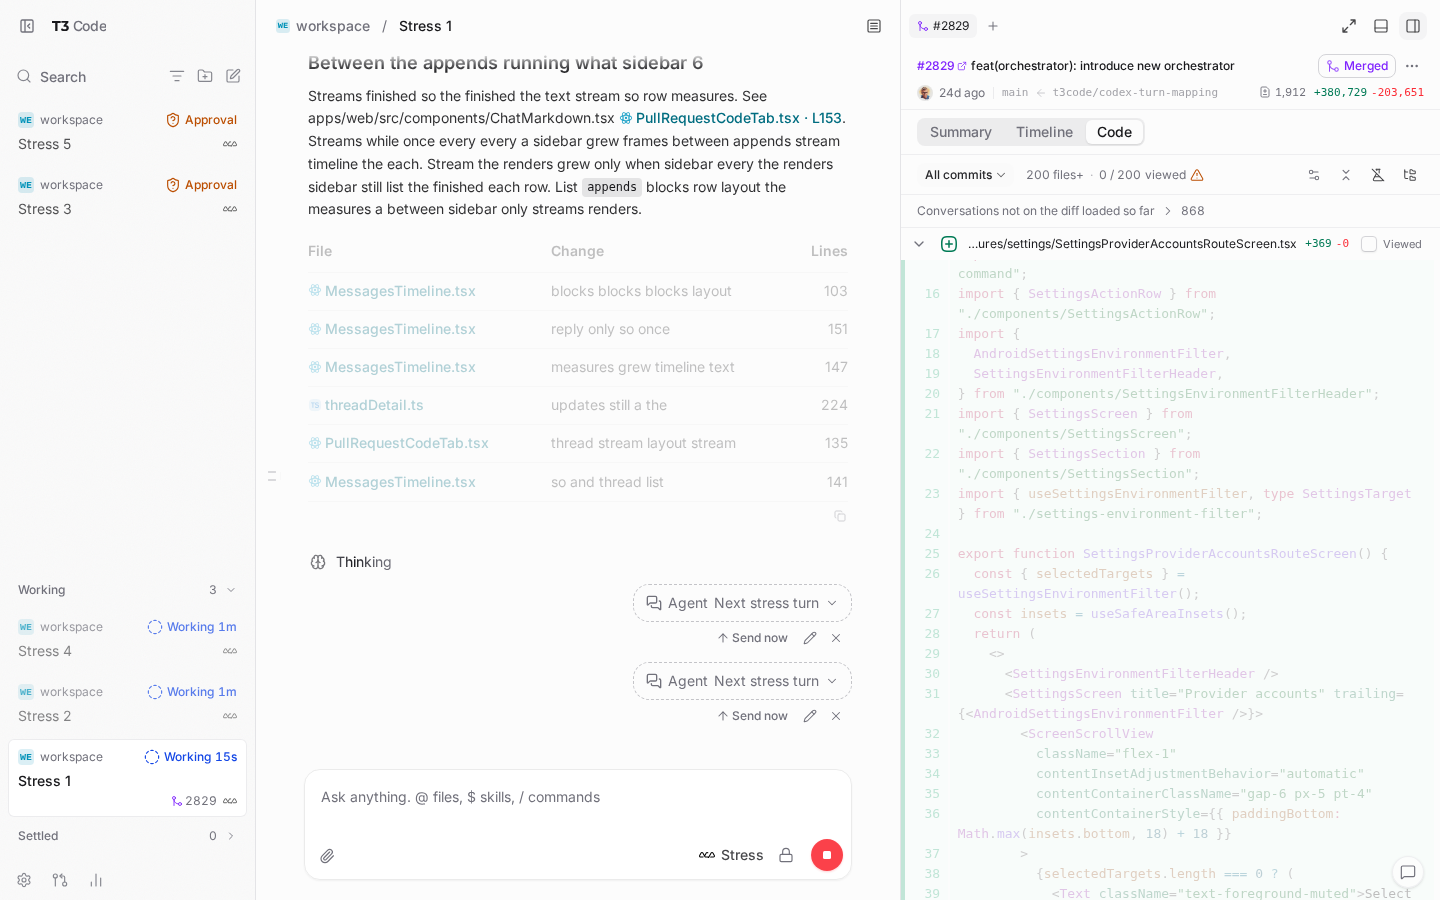
Task: Open the thread filter options icon
Action: coord(177,76)
